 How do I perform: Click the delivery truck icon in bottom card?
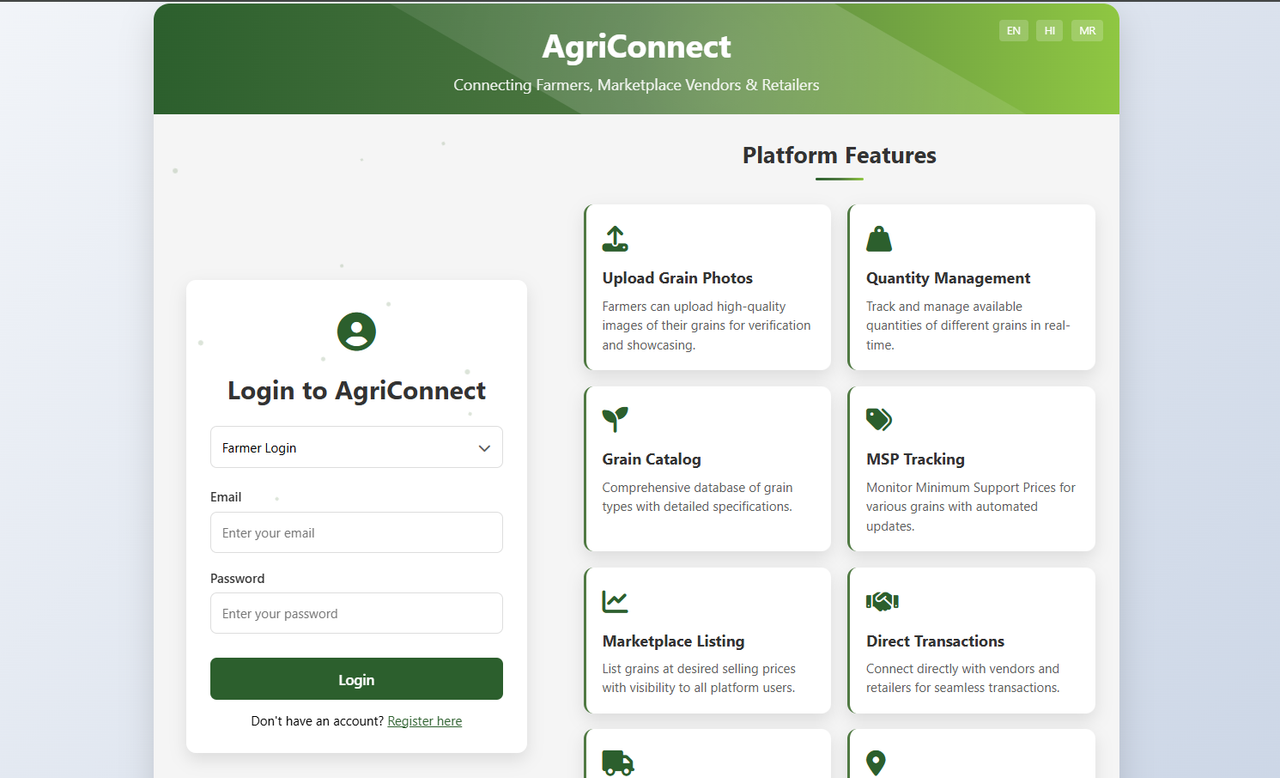point(618,763)
